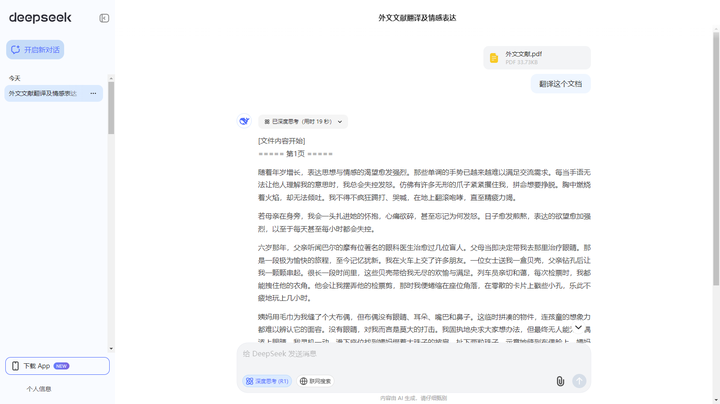Click the main page vertical scrollbar thumb

click(716, 158)
